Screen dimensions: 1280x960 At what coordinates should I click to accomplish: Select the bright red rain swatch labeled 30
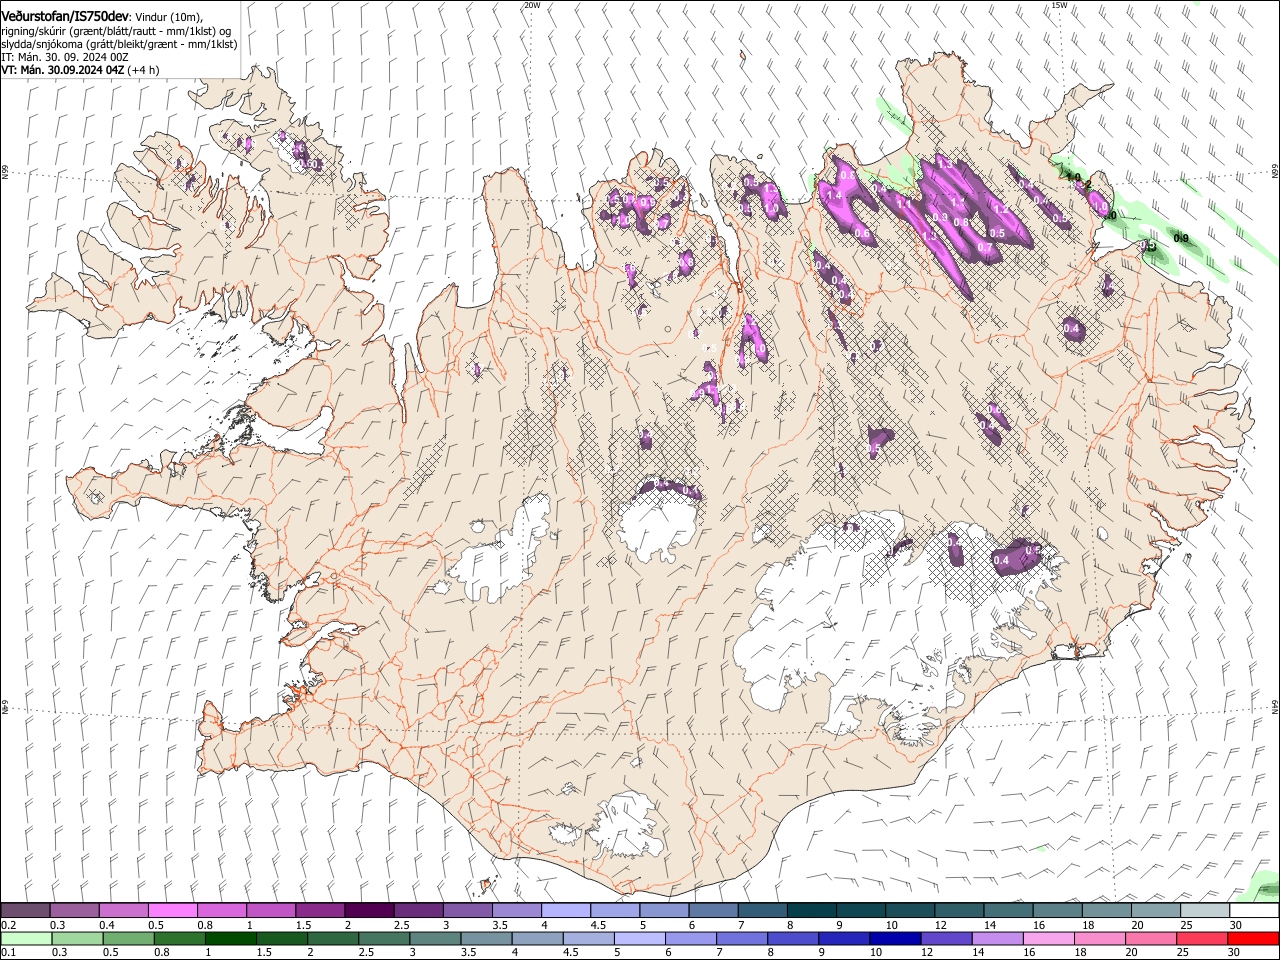[x=1252, y=938]
